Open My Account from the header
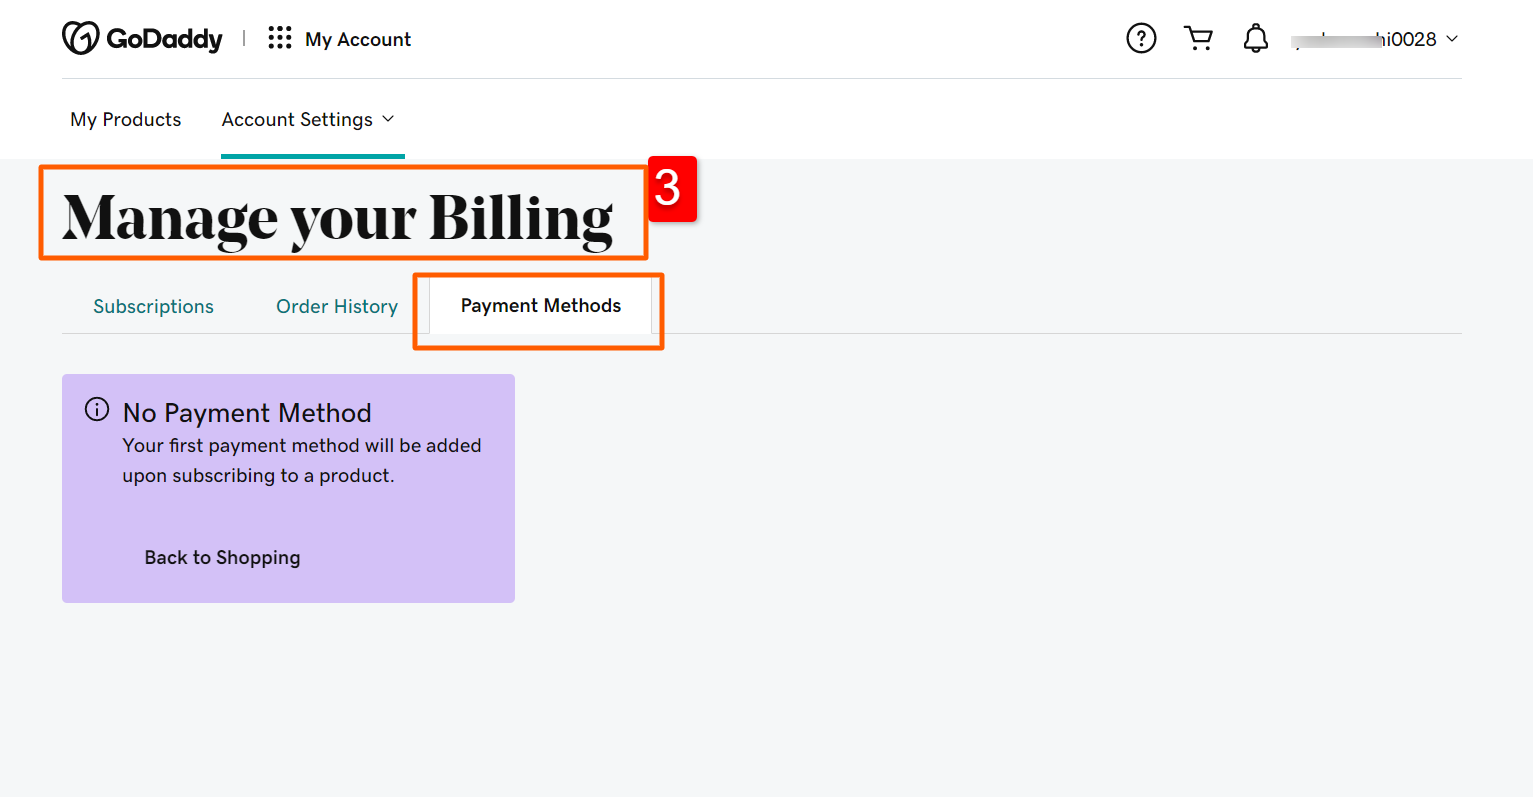The image size is (1533, 797). tap(358, 39)
